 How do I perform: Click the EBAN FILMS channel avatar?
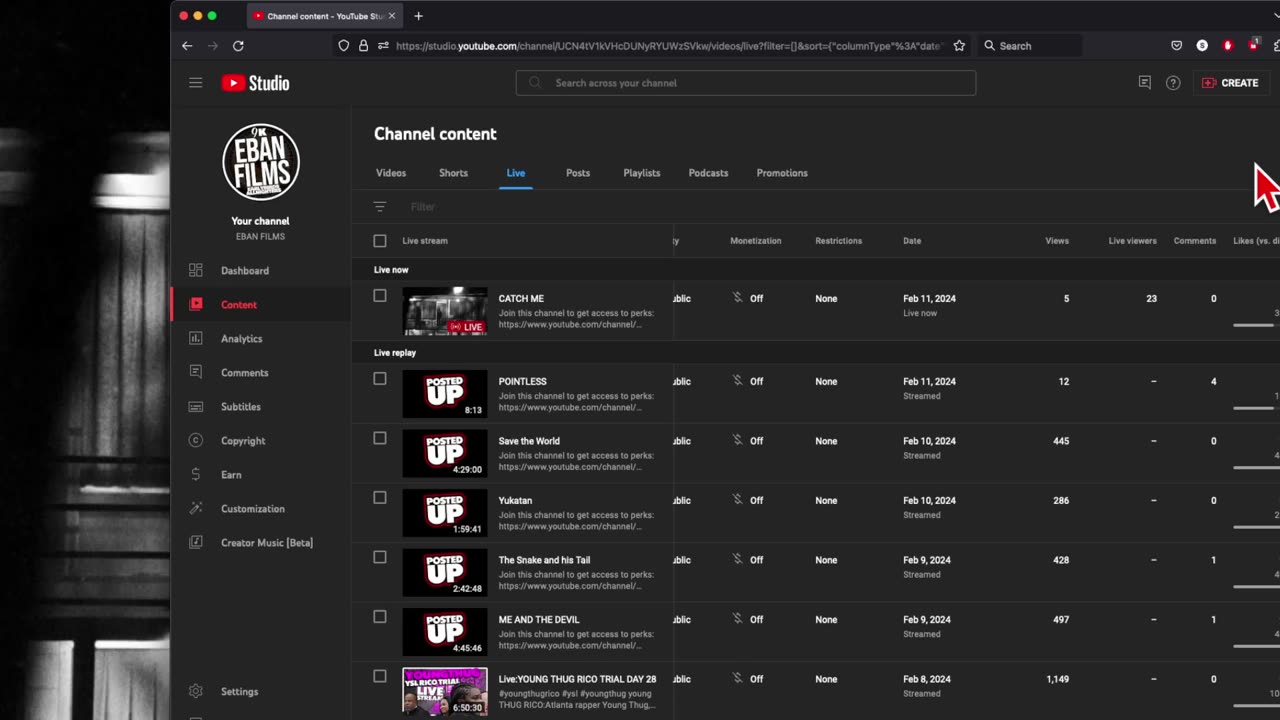click(x=260, y=162)
